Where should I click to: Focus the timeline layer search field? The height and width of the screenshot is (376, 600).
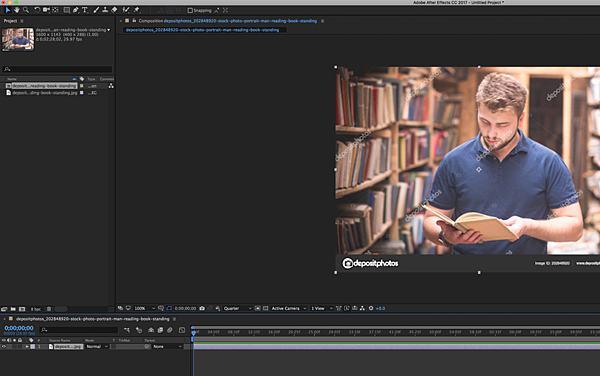[x=79, y=330]
